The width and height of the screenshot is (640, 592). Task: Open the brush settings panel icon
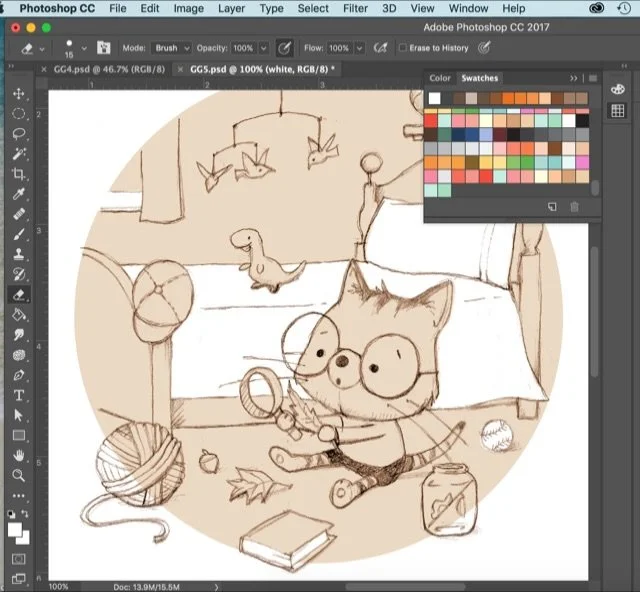[x=104, y=48]
